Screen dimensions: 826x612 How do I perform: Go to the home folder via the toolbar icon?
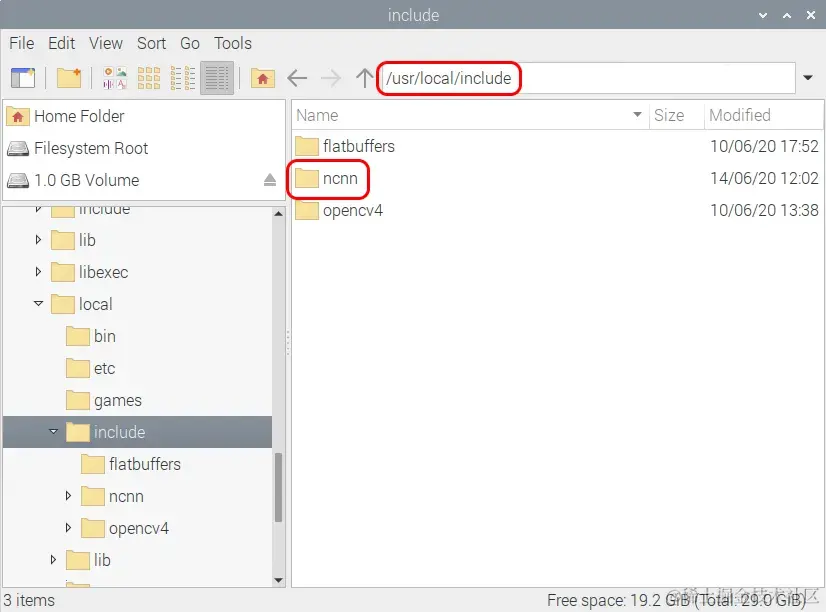point(262,78)
